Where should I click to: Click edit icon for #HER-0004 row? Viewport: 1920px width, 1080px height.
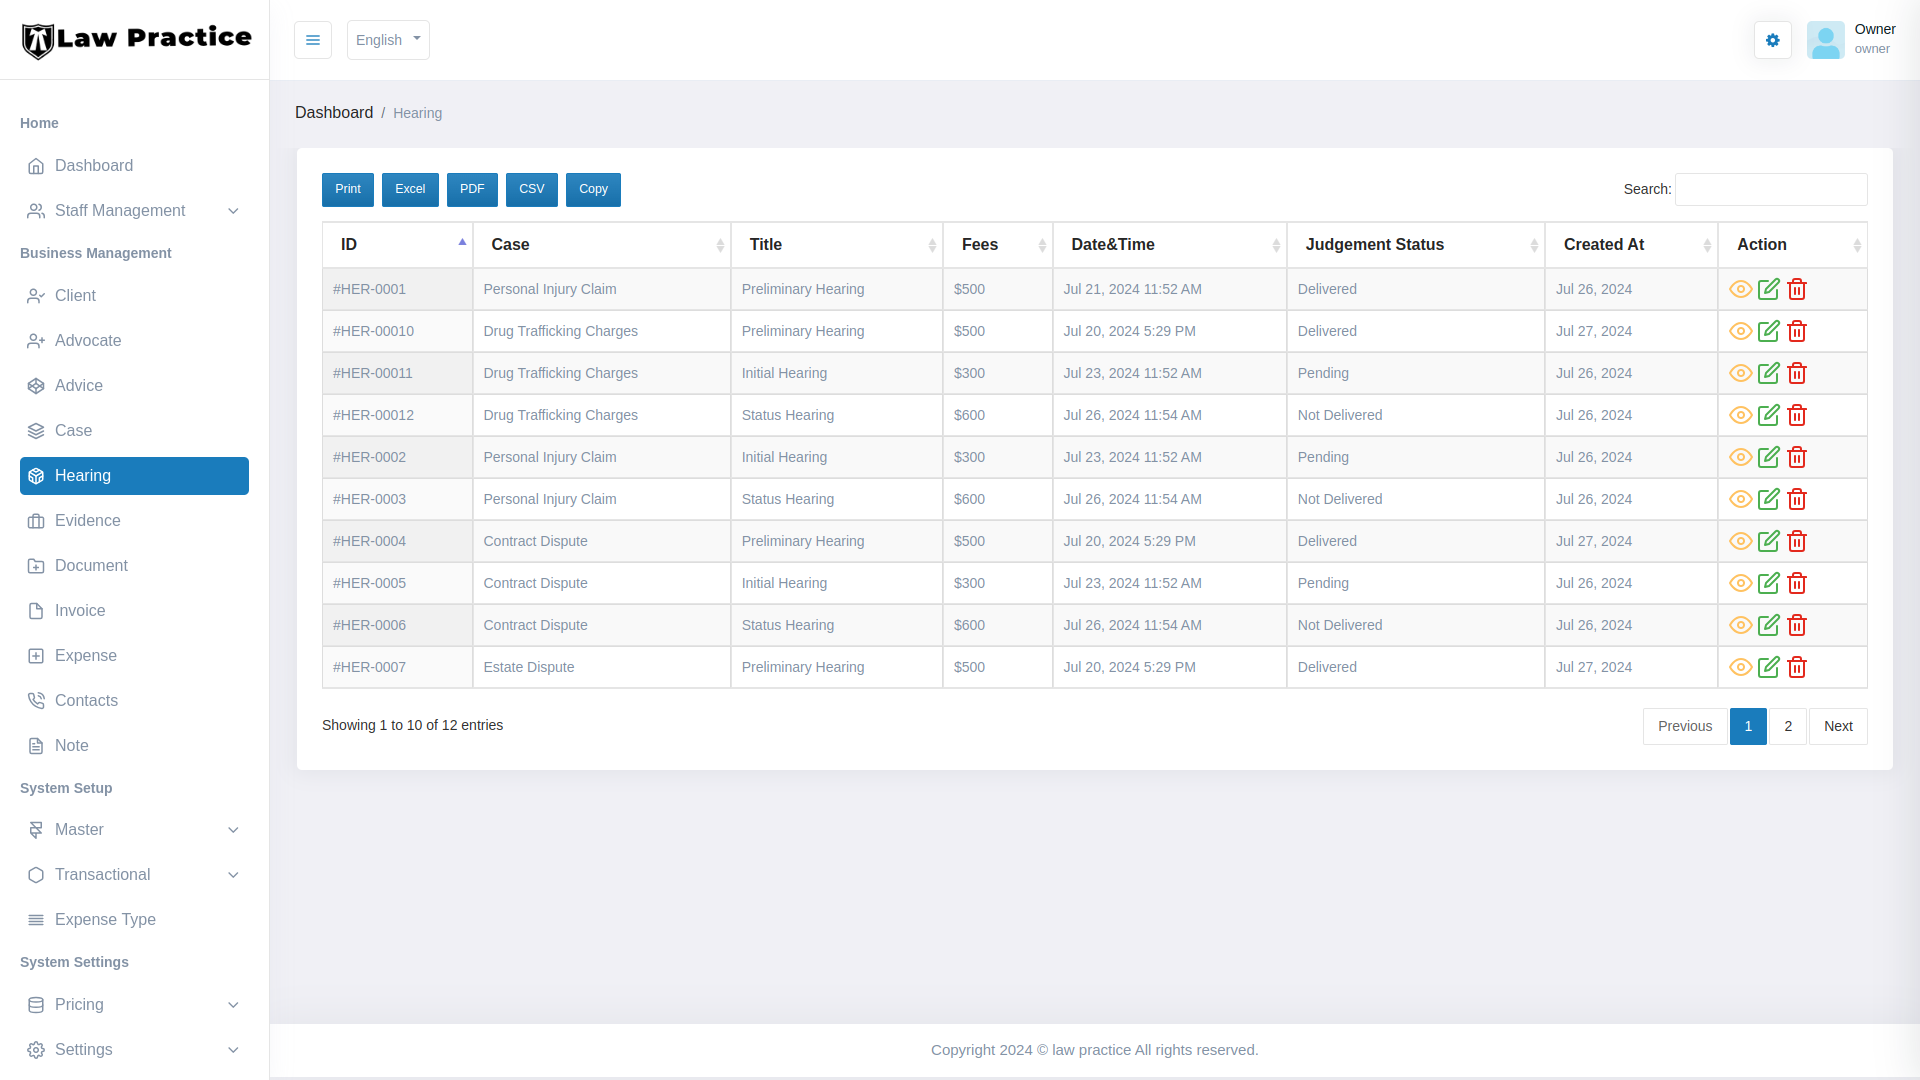1768,541
